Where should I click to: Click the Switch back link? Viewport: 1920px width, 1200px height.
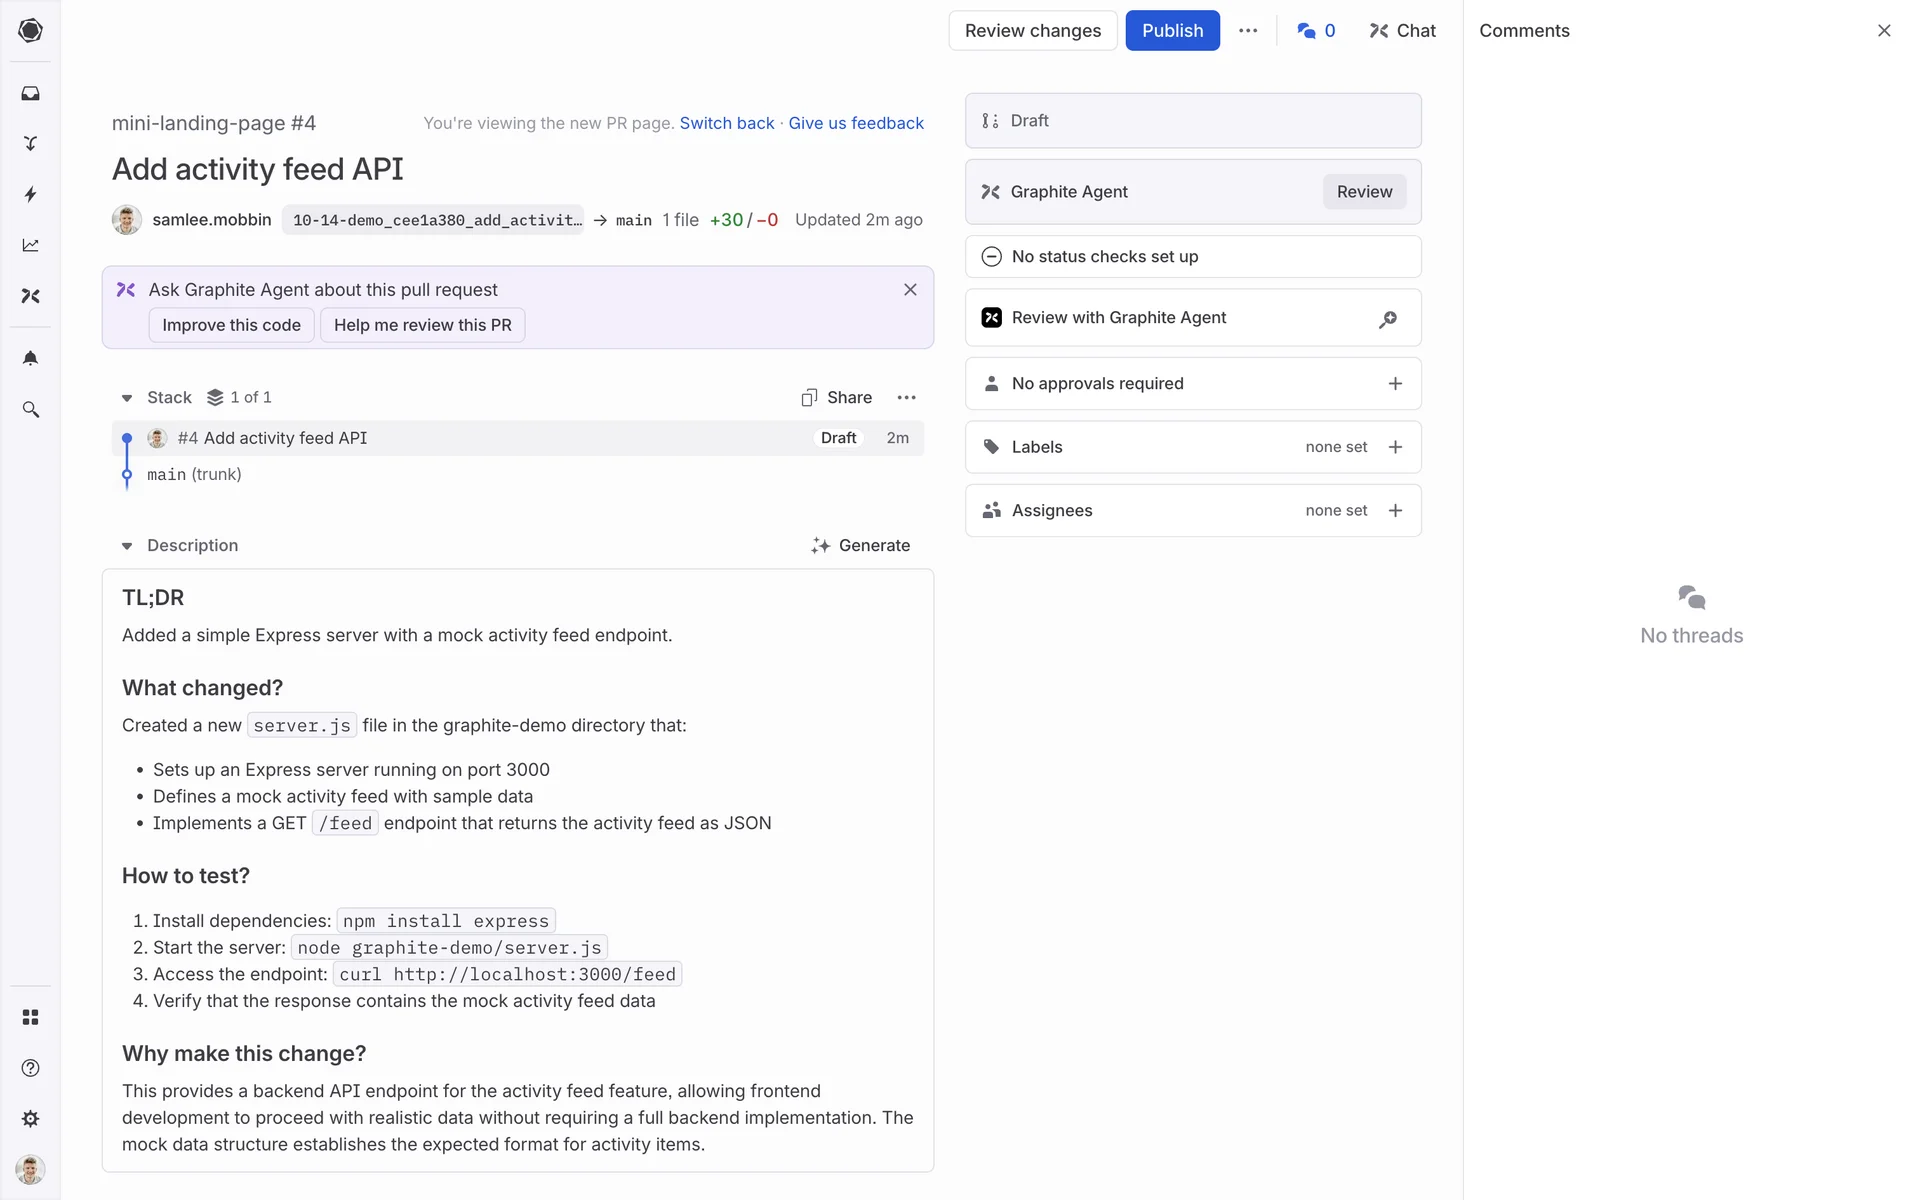point(726,123)
